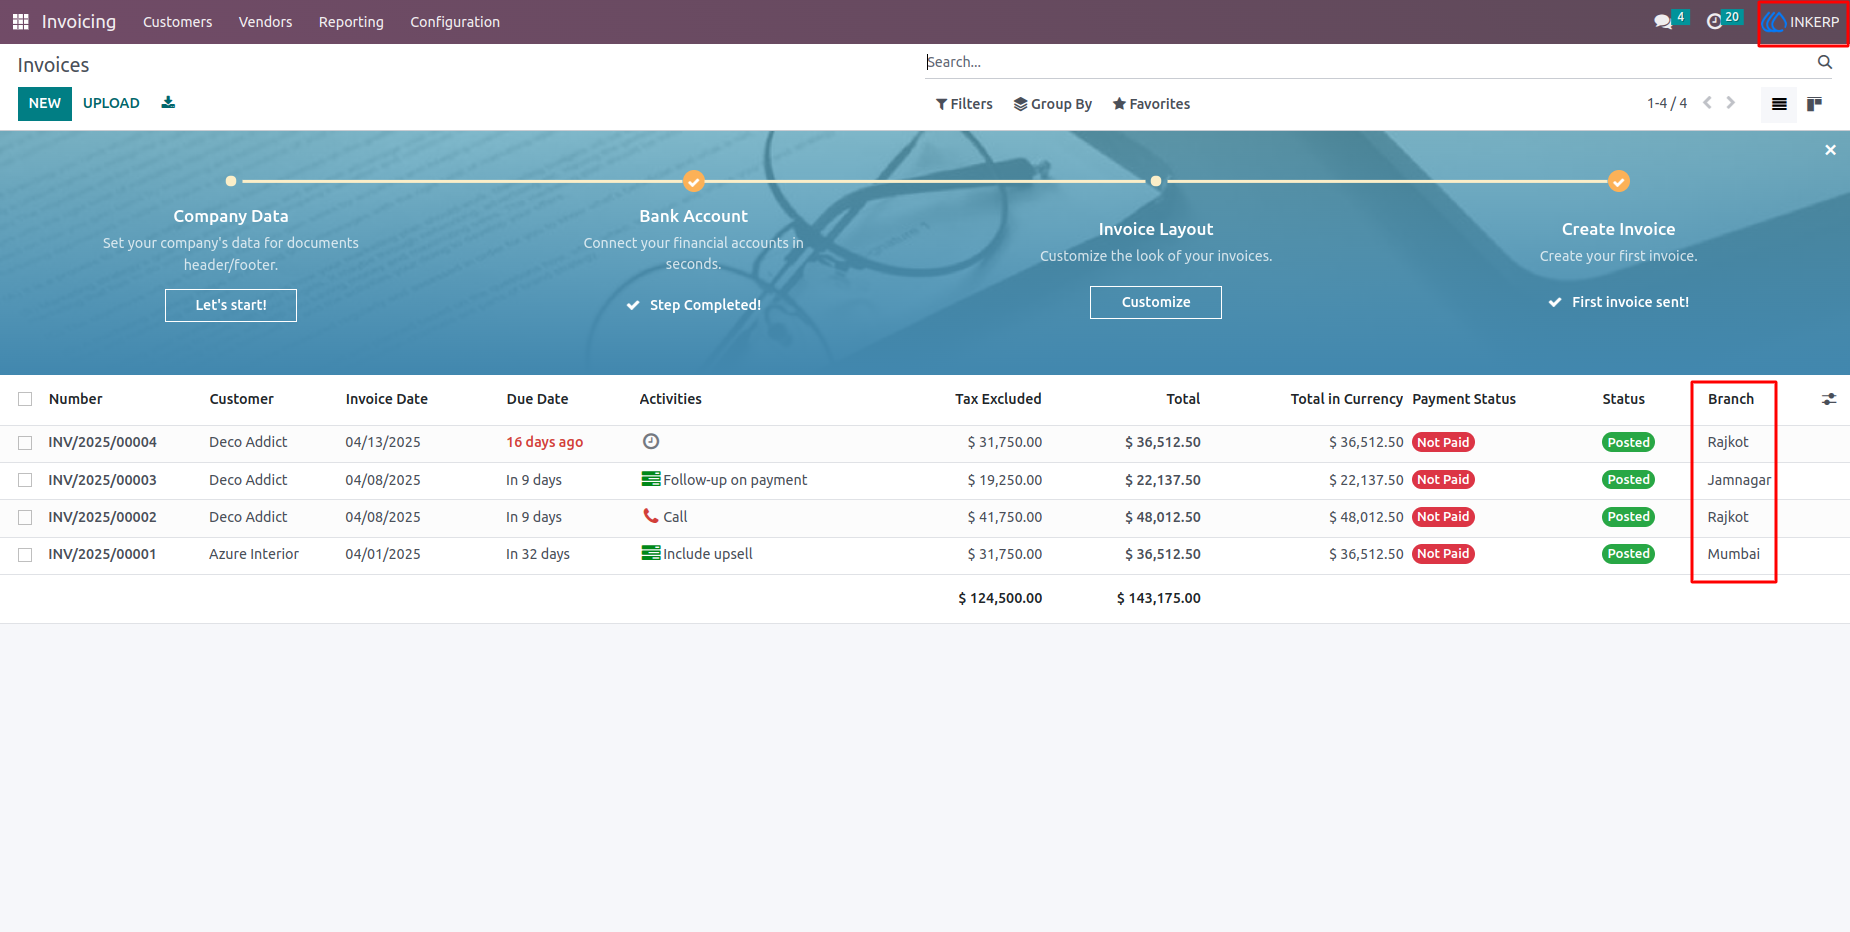Screen dimensions: 1850x932
Task: Open the Customers menu
Action: (177, 22)
